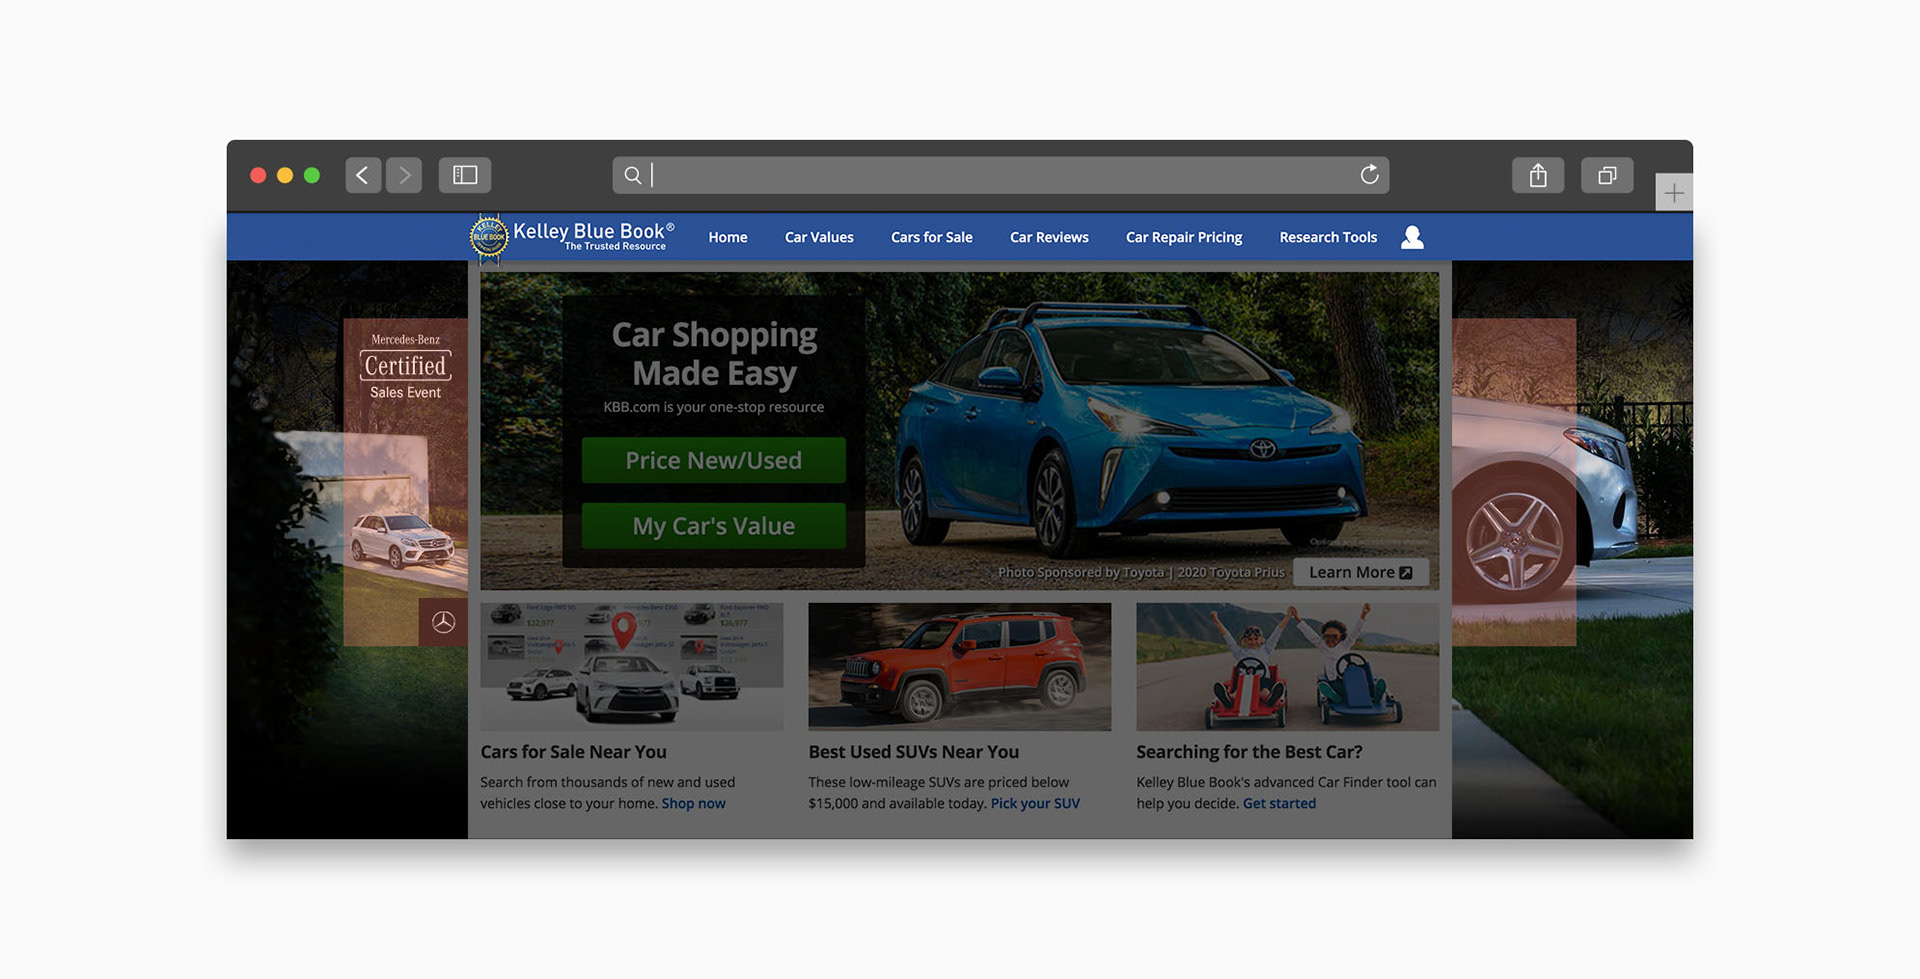Click the Kelley Blue Book badge logo

(489, 238)
